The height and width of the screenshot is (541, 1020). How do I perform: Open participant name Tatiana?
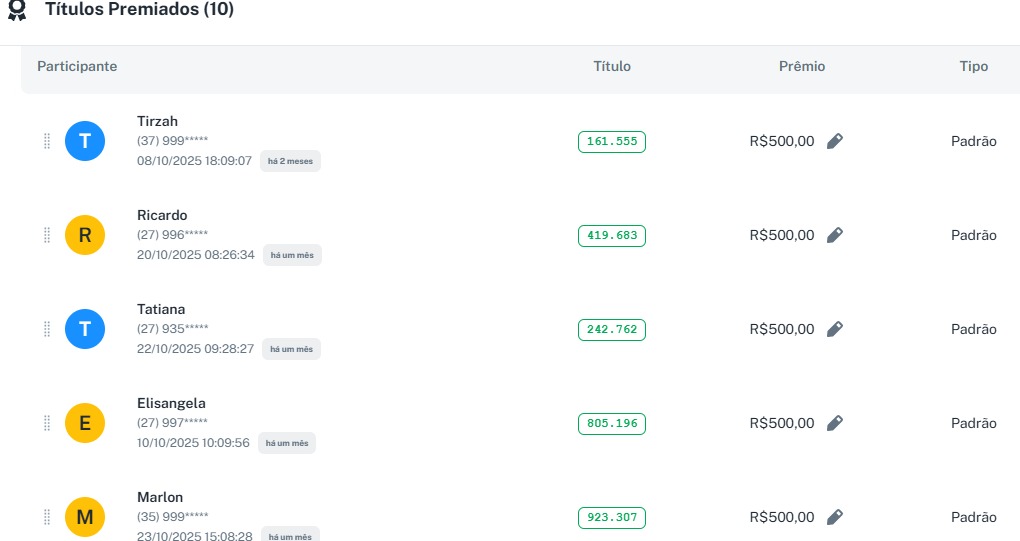tap(161, 309)
